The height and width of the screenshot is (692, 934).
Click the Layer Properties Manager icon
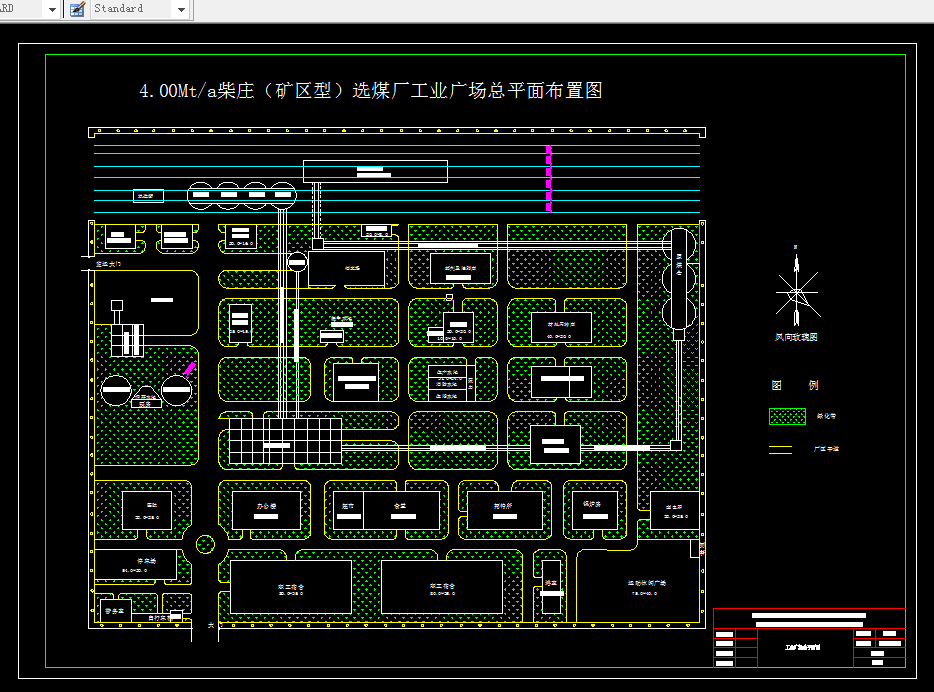pos(75,9)
